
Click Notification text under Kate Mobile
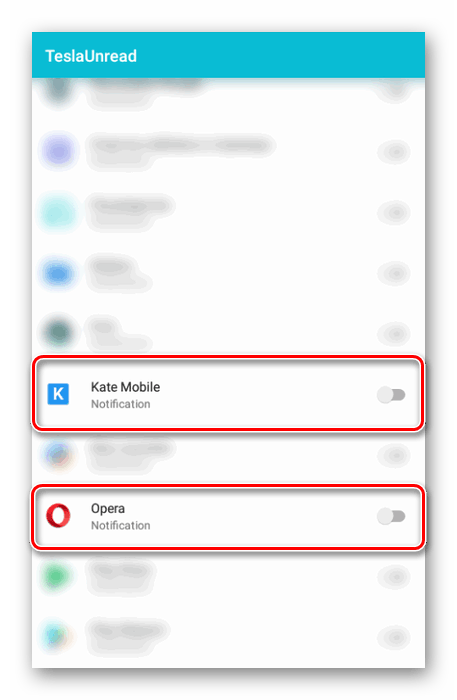coord(120,404)
